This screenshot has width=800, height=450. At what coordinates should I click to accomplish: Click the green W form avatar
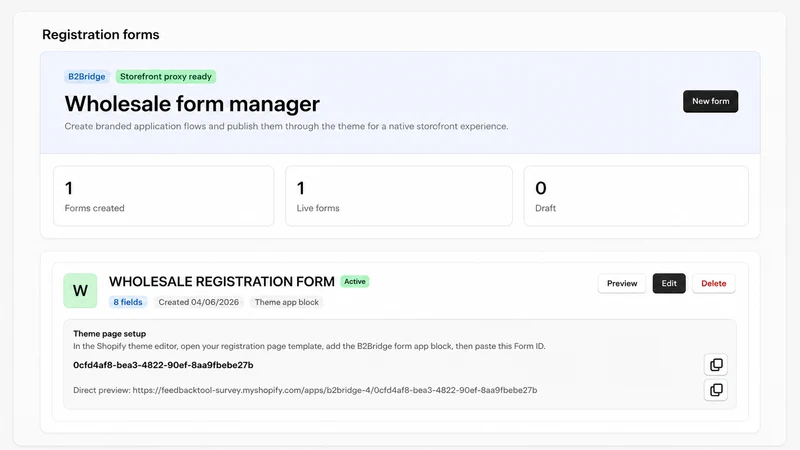pos(80,290)
